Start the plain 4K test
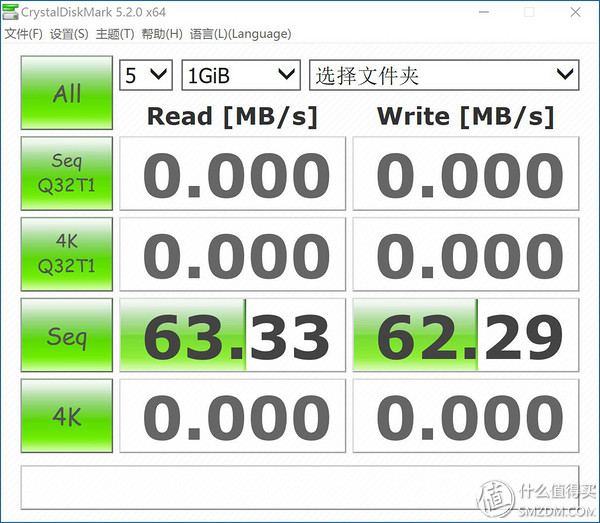The image size is (600, 523). [x=67, y=416]
